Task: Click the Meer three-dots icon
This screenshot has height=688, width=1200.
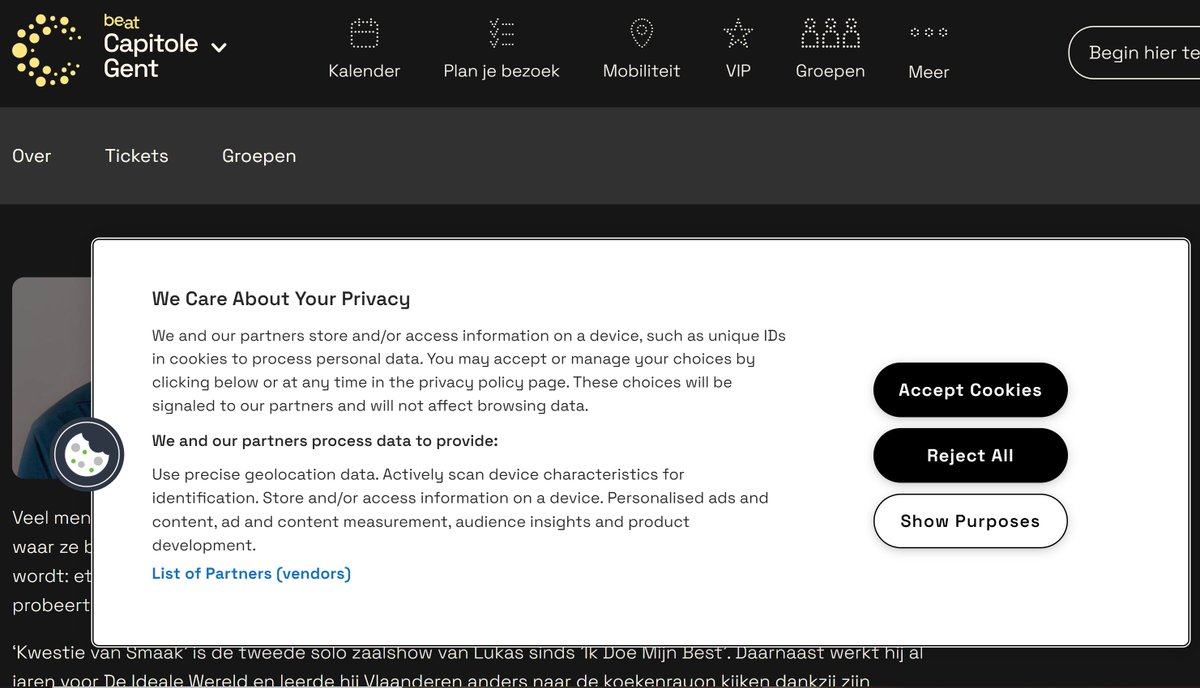Action: [x=928, y=33]
